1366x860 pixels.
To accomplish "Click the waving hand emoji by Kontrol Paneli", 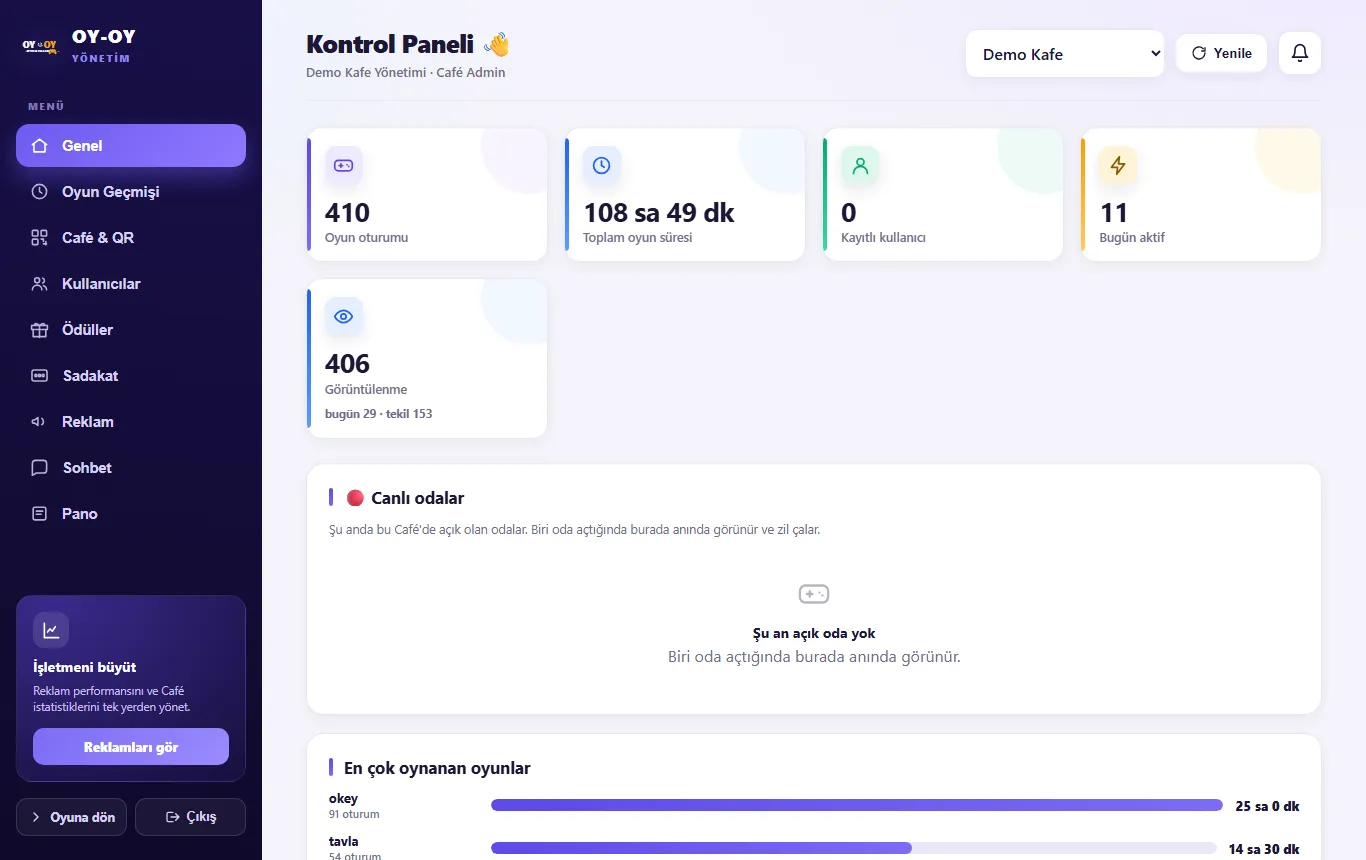I will point(496,44).
